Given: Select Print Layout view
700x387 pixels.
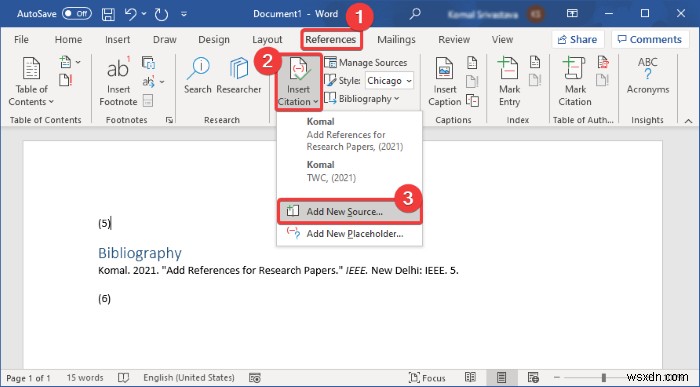Looking at the screenshot, I should pos(501,378).
